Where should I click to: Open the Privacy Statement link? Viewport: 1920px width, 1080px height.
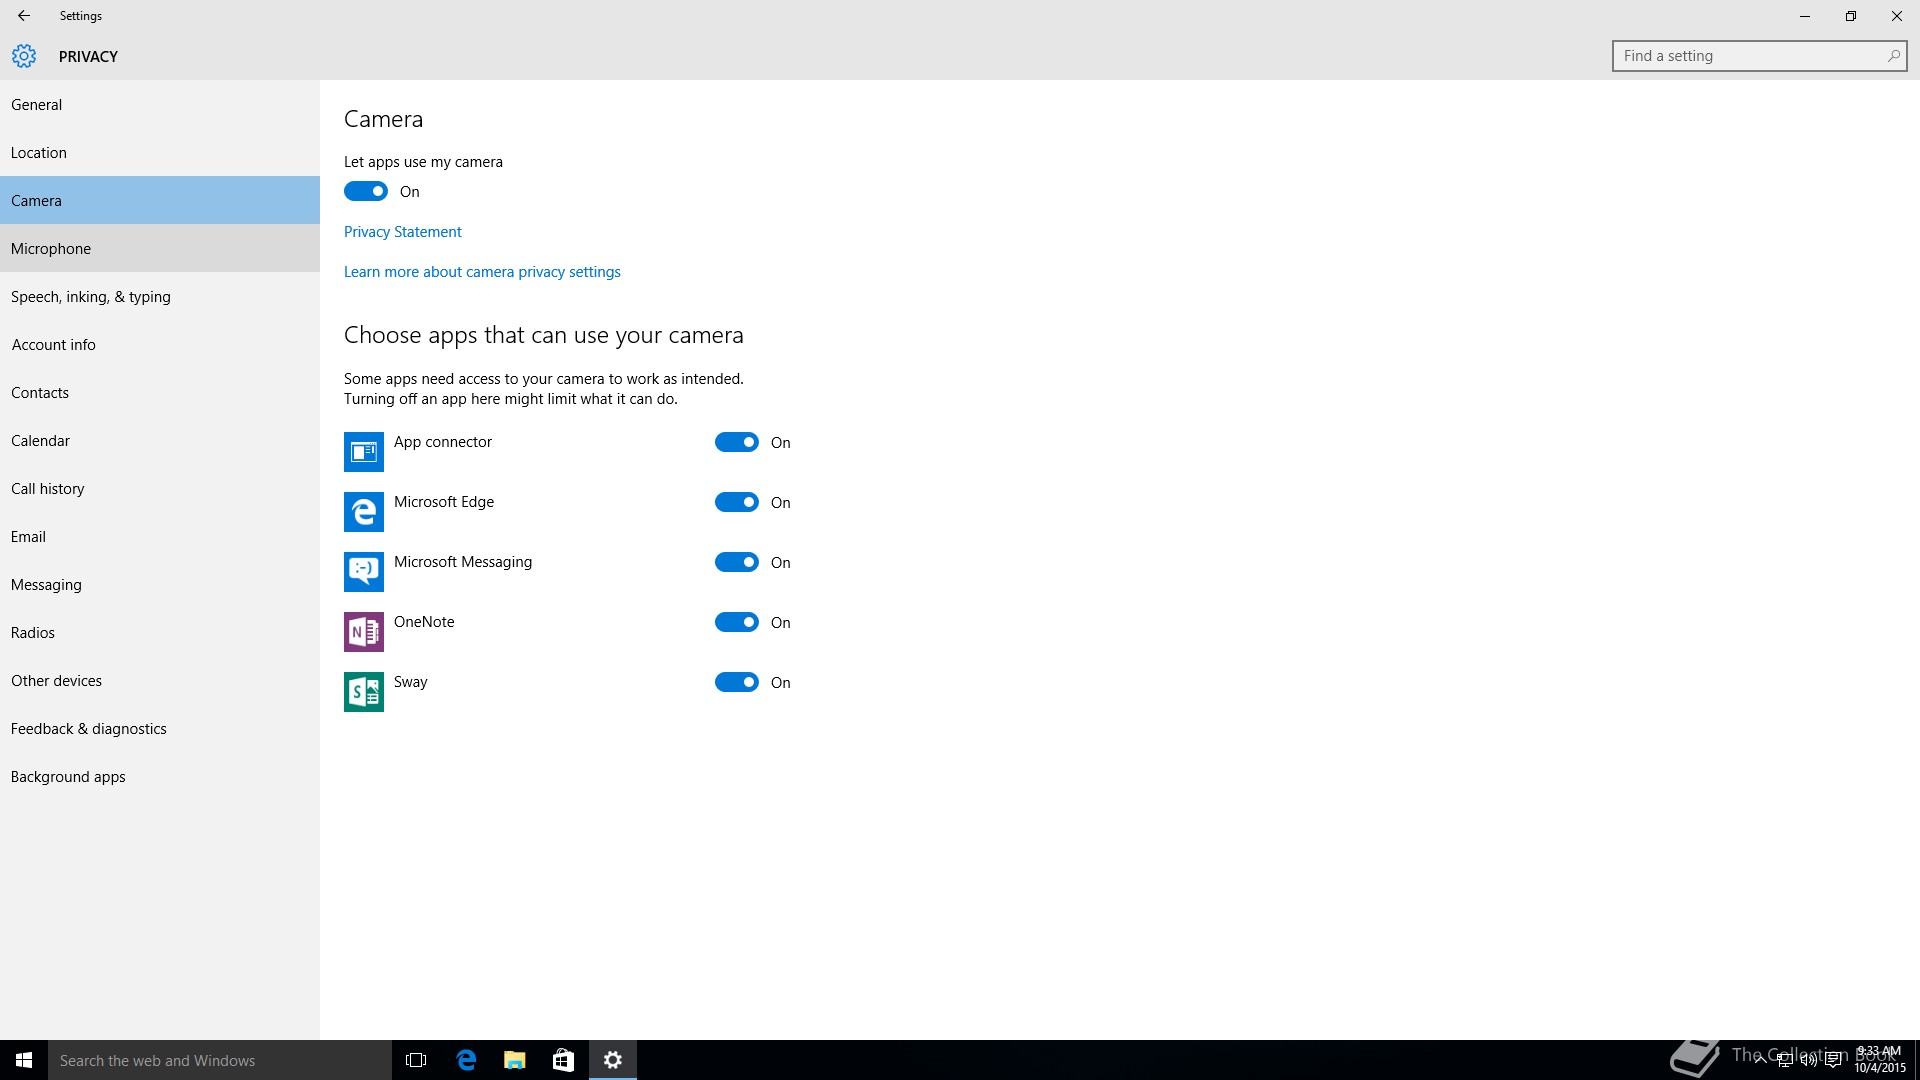coord(402,231)
